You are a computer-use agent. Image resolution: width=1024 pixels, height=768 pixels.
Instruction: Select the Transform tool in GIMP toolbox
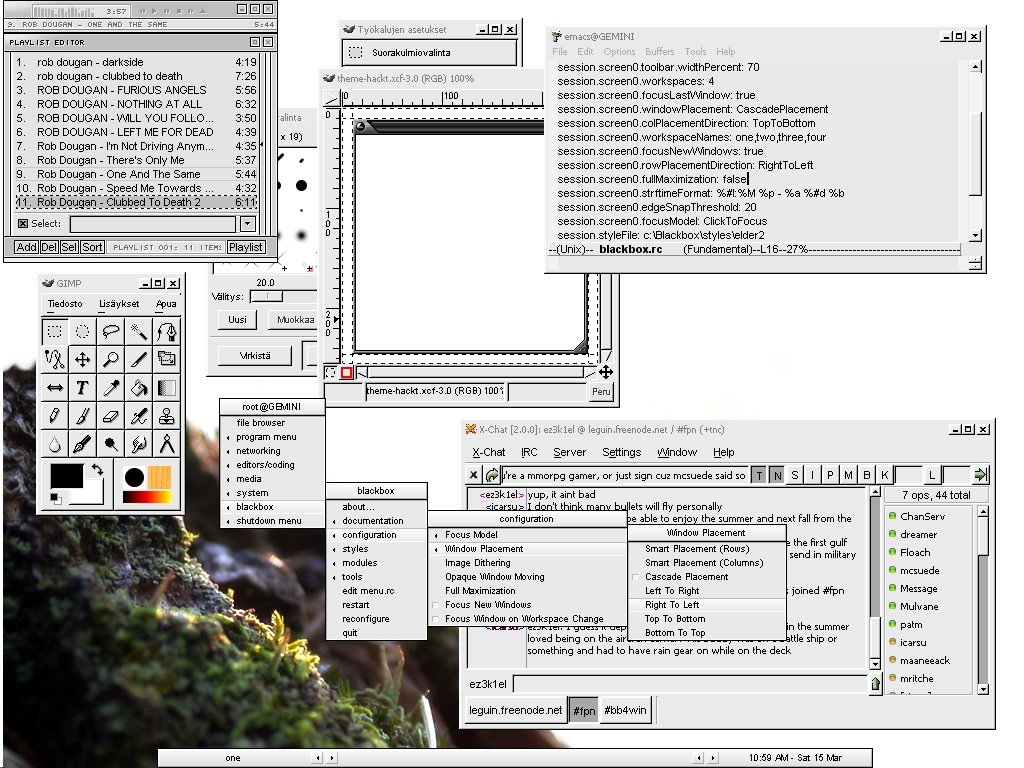tap(167, 359)
